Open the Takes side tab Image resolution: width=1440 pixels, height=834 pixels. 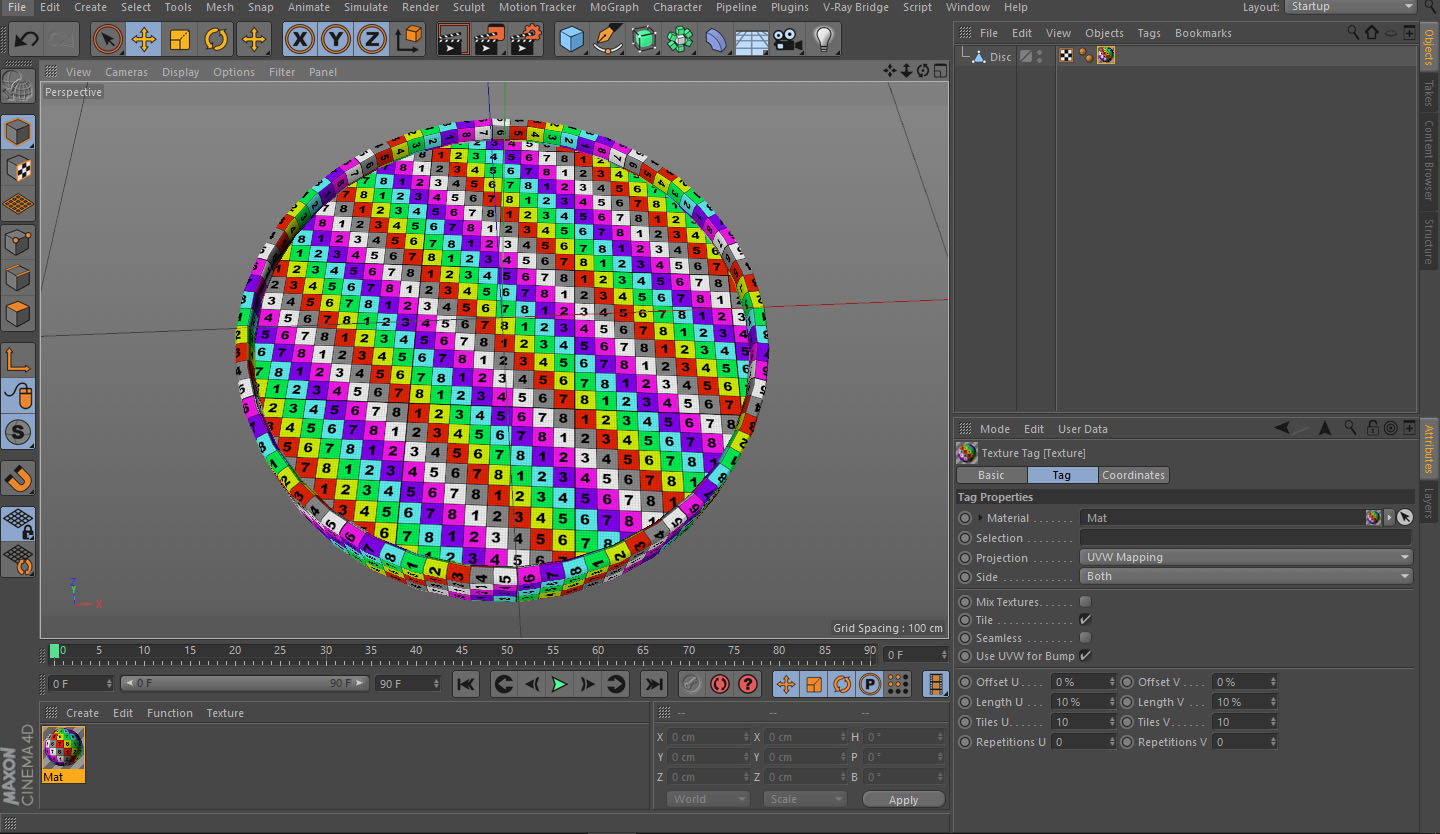coord(1428,93)
